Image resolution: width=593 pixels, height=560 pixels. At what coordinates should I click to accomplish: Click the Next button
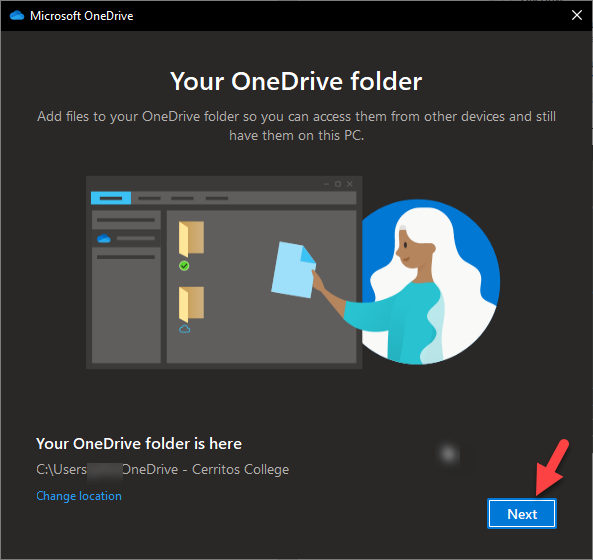click(x=522, y=513)
